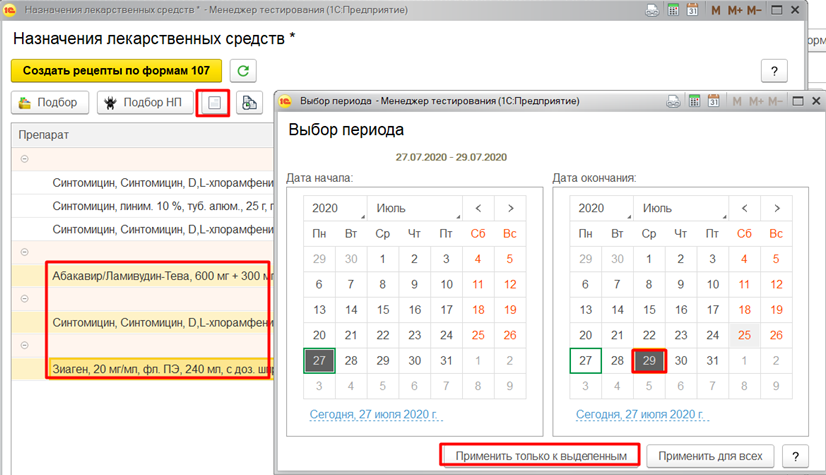The image size is (826, 475).
Task: Open the Подбор НП toolbar button
Action: (147, 103)
